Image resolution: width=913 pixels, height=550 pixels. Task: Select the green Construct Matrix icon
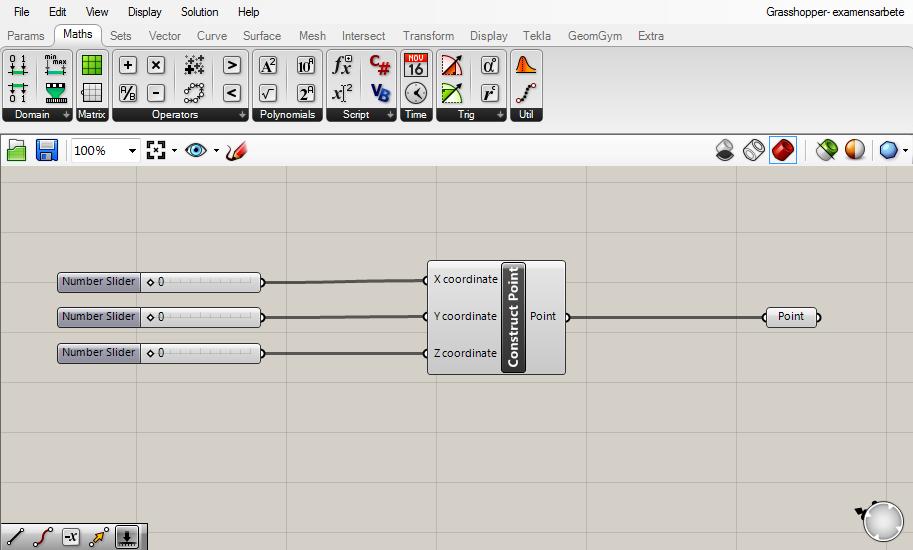point(92,65)
